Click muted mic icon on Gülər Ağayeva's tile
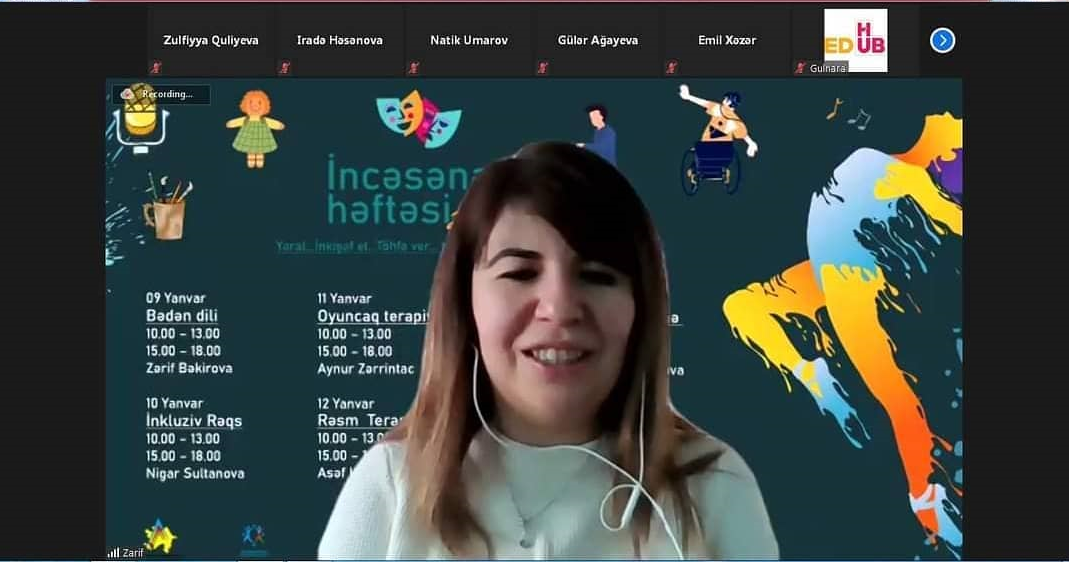 (542, 68)
